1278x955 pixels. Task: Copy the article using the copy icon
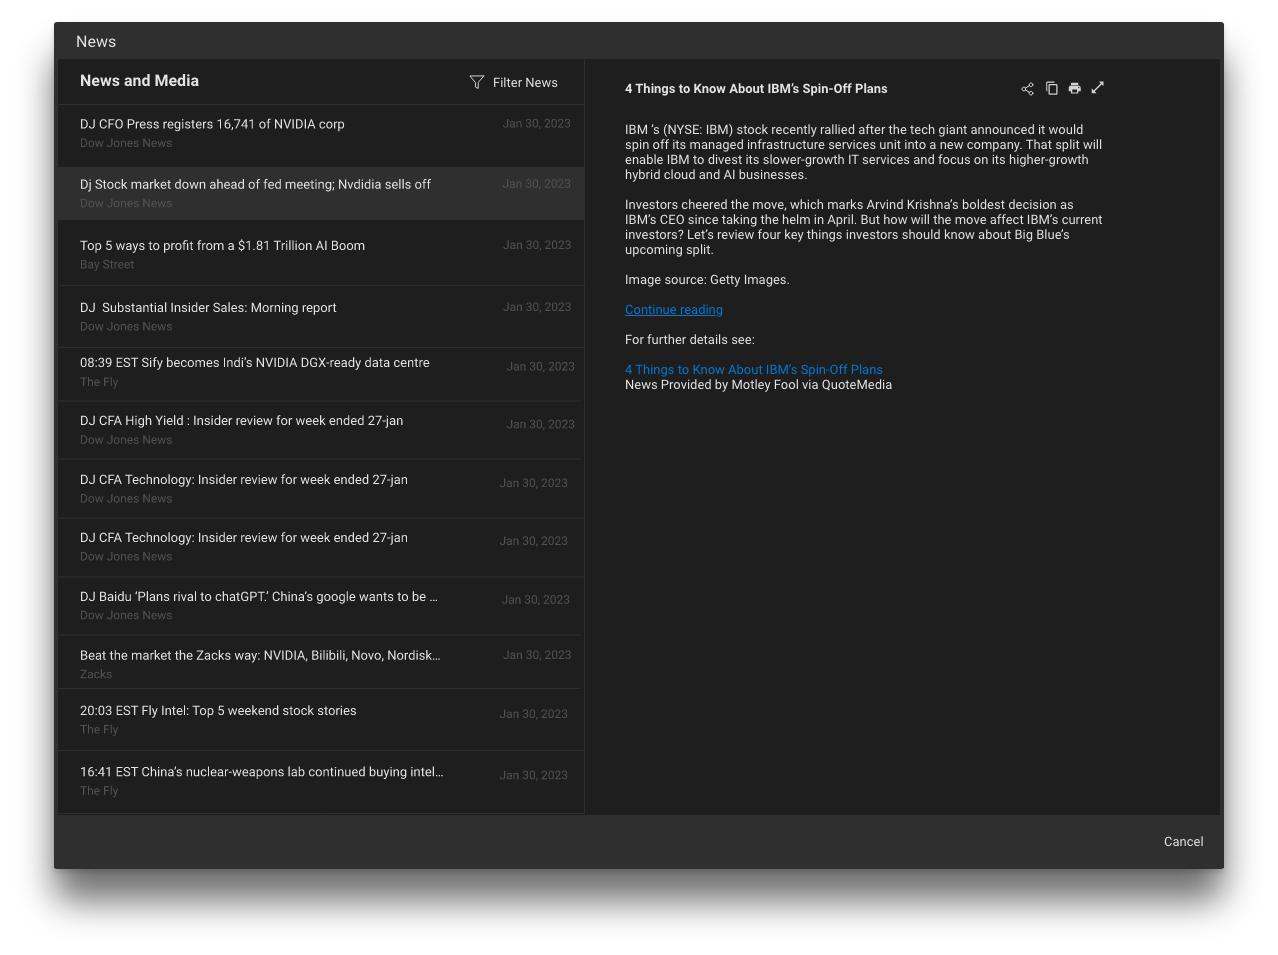click(x=1051, y=89)
